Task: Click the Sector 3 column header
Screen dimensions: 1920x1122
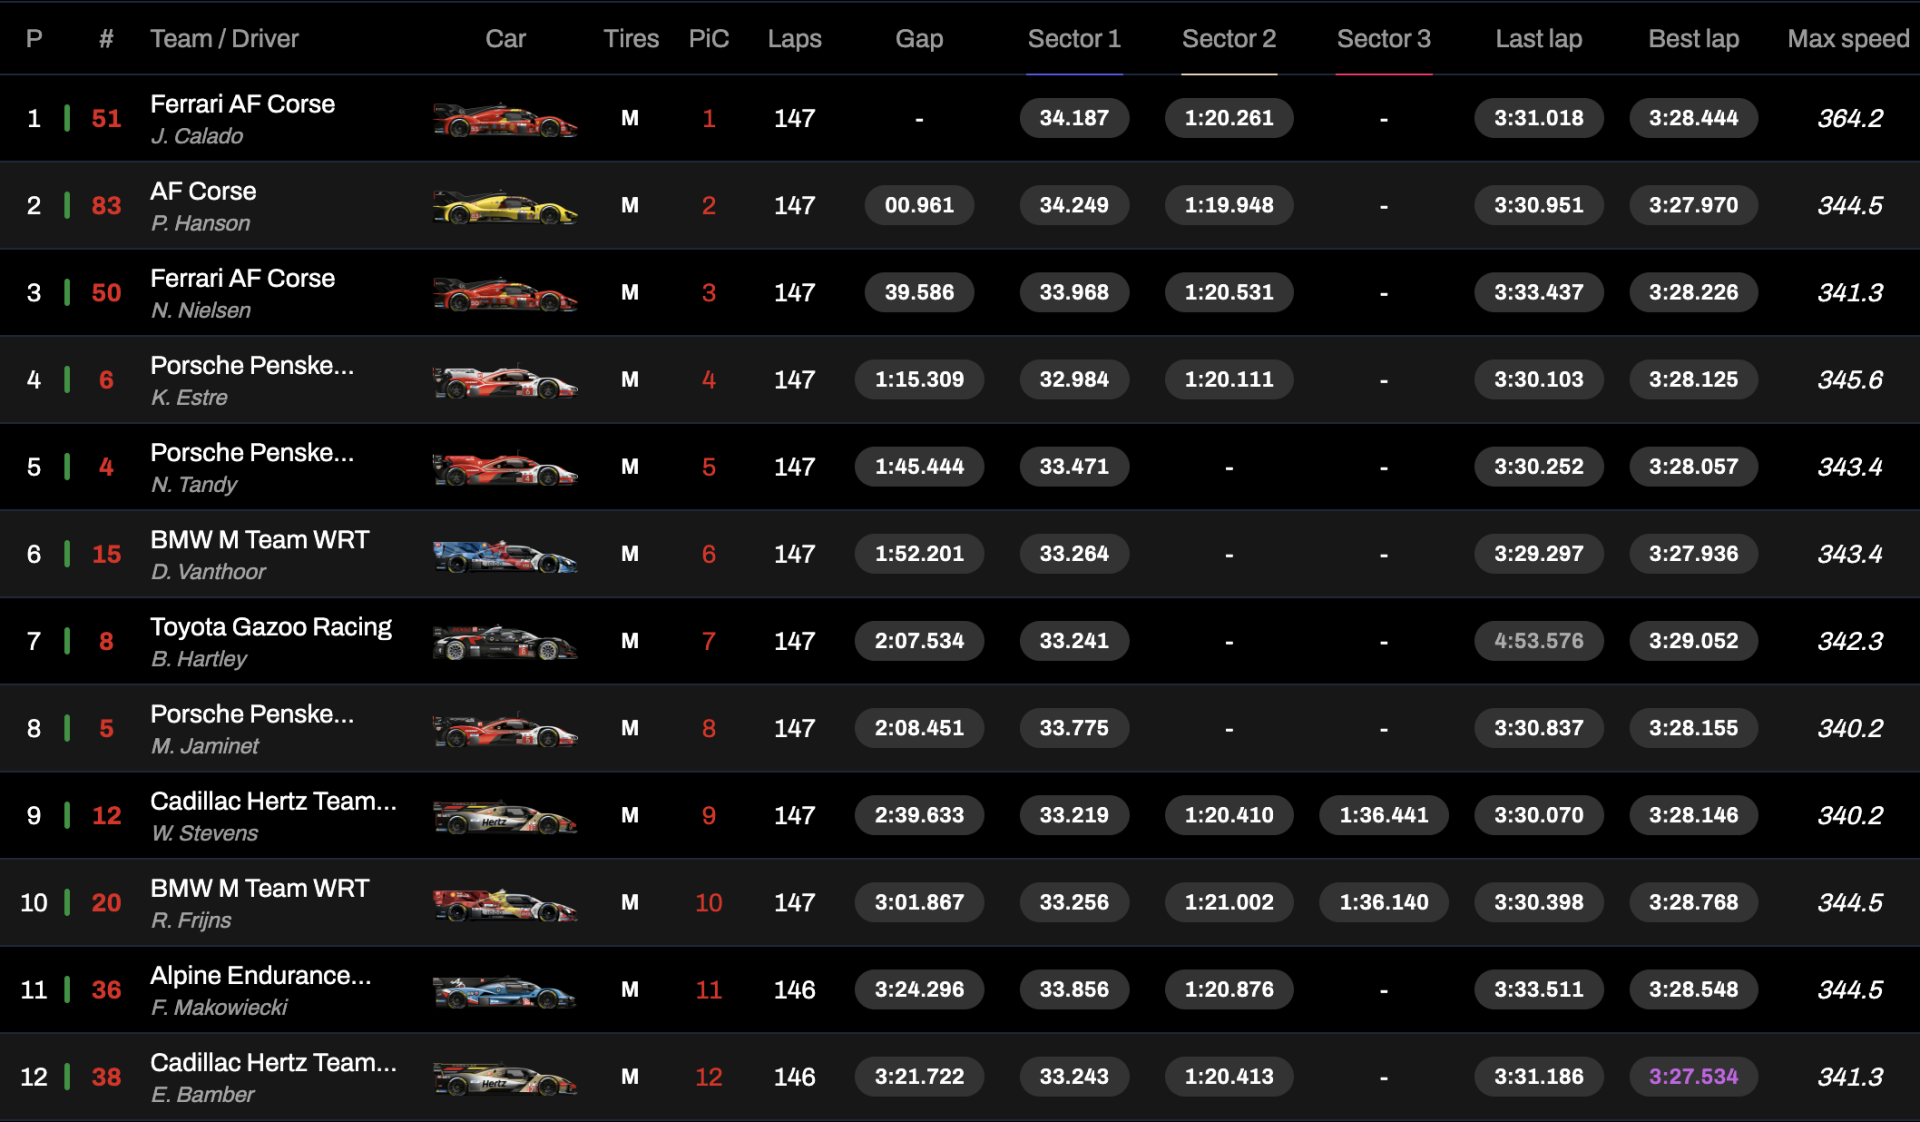Action: coord(1384,39)
